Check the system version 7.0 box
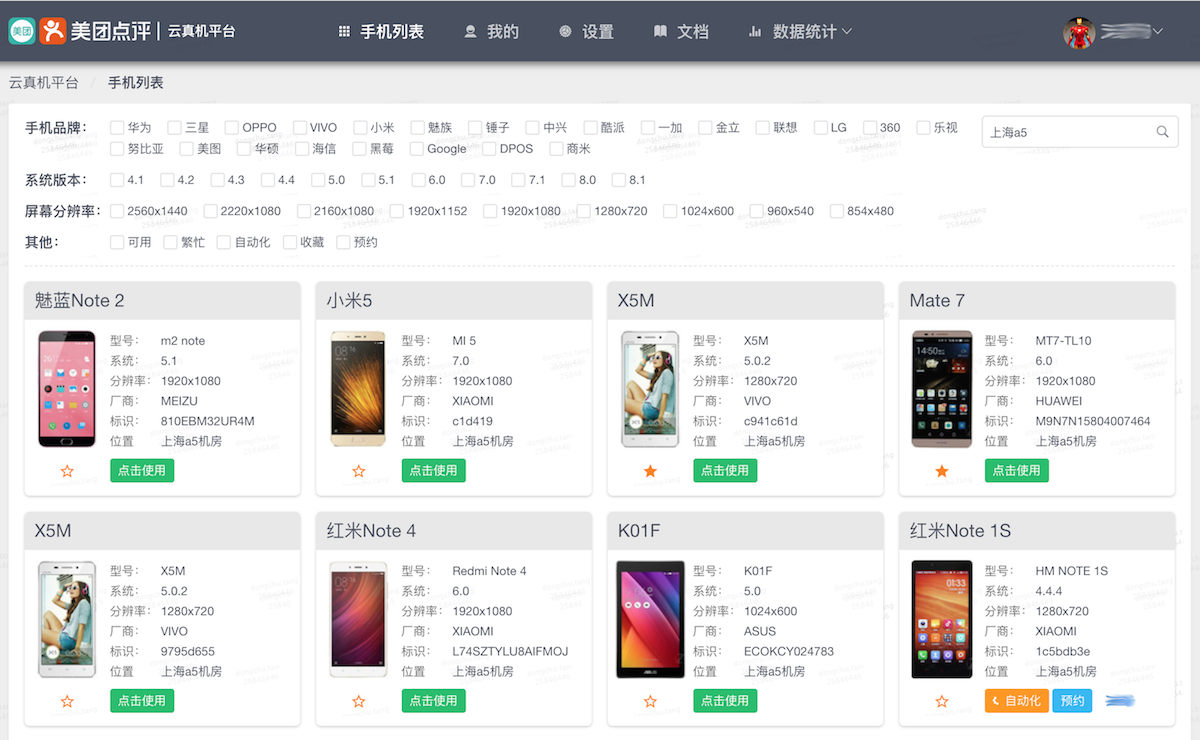Viewport: 1200px width, 740px height. tap(468, 180)
